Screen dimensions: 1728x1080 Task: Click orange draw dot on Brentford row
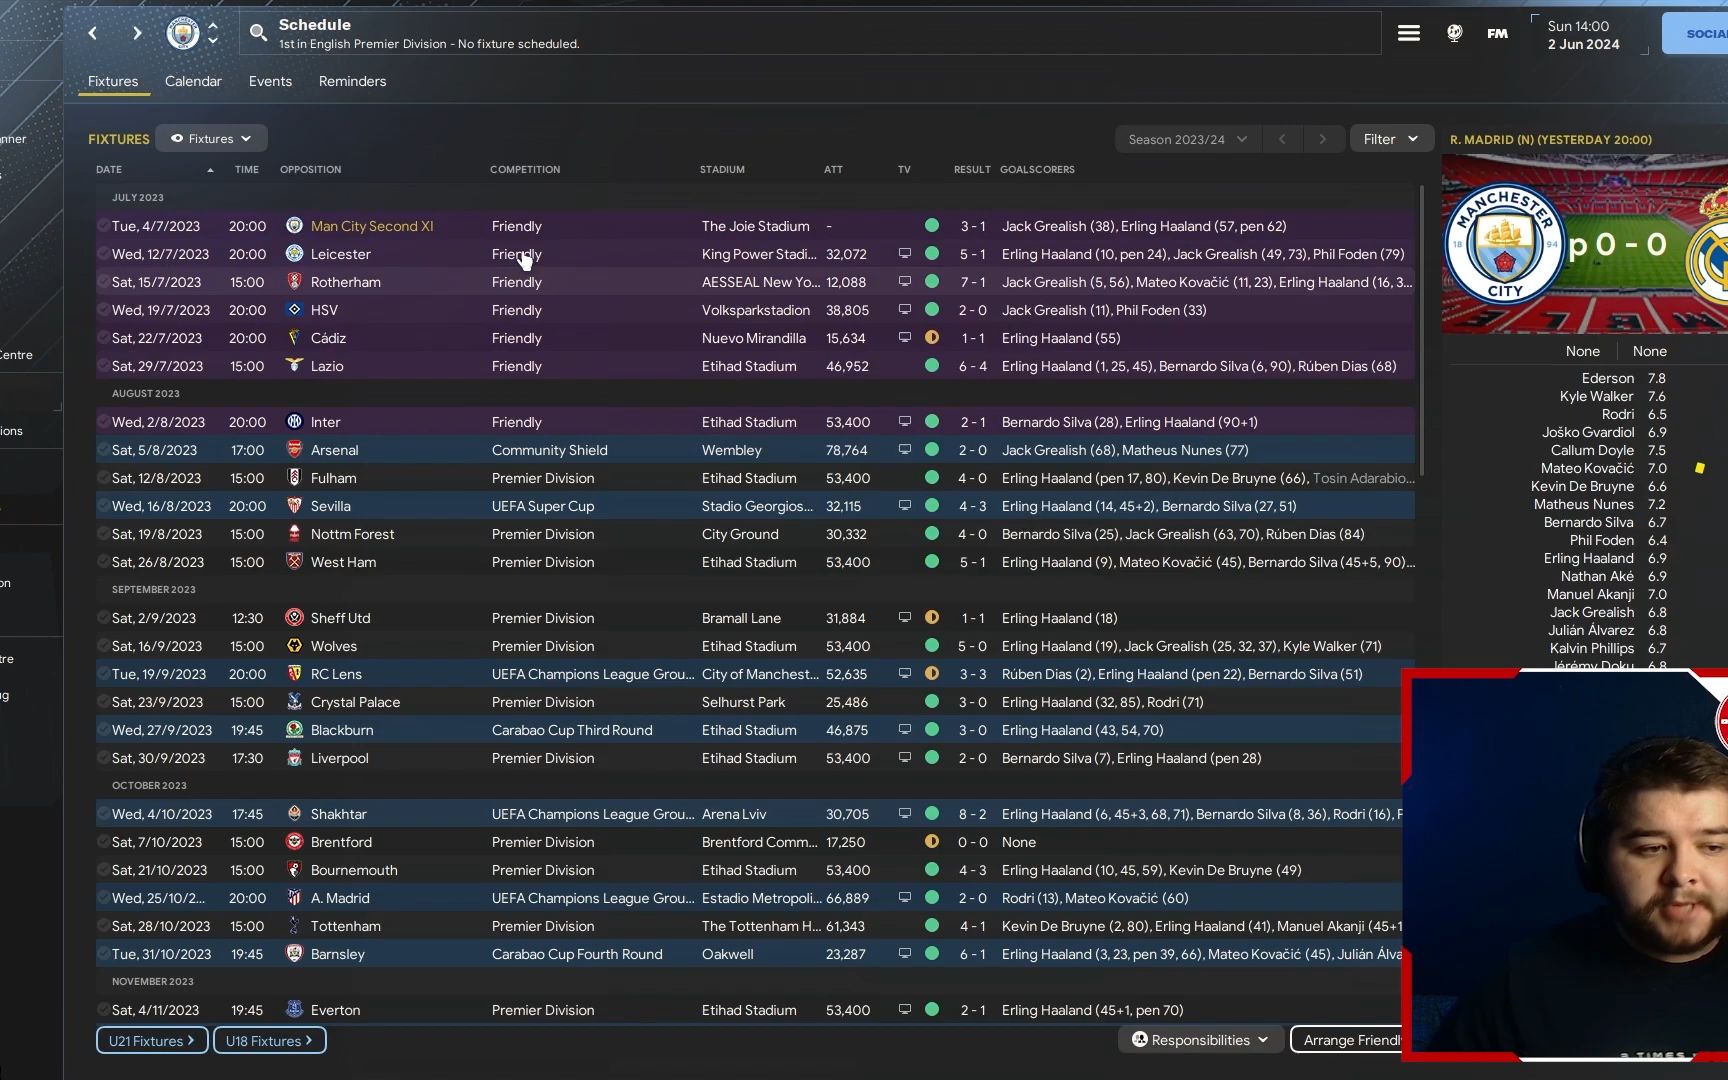click(932, 842)
